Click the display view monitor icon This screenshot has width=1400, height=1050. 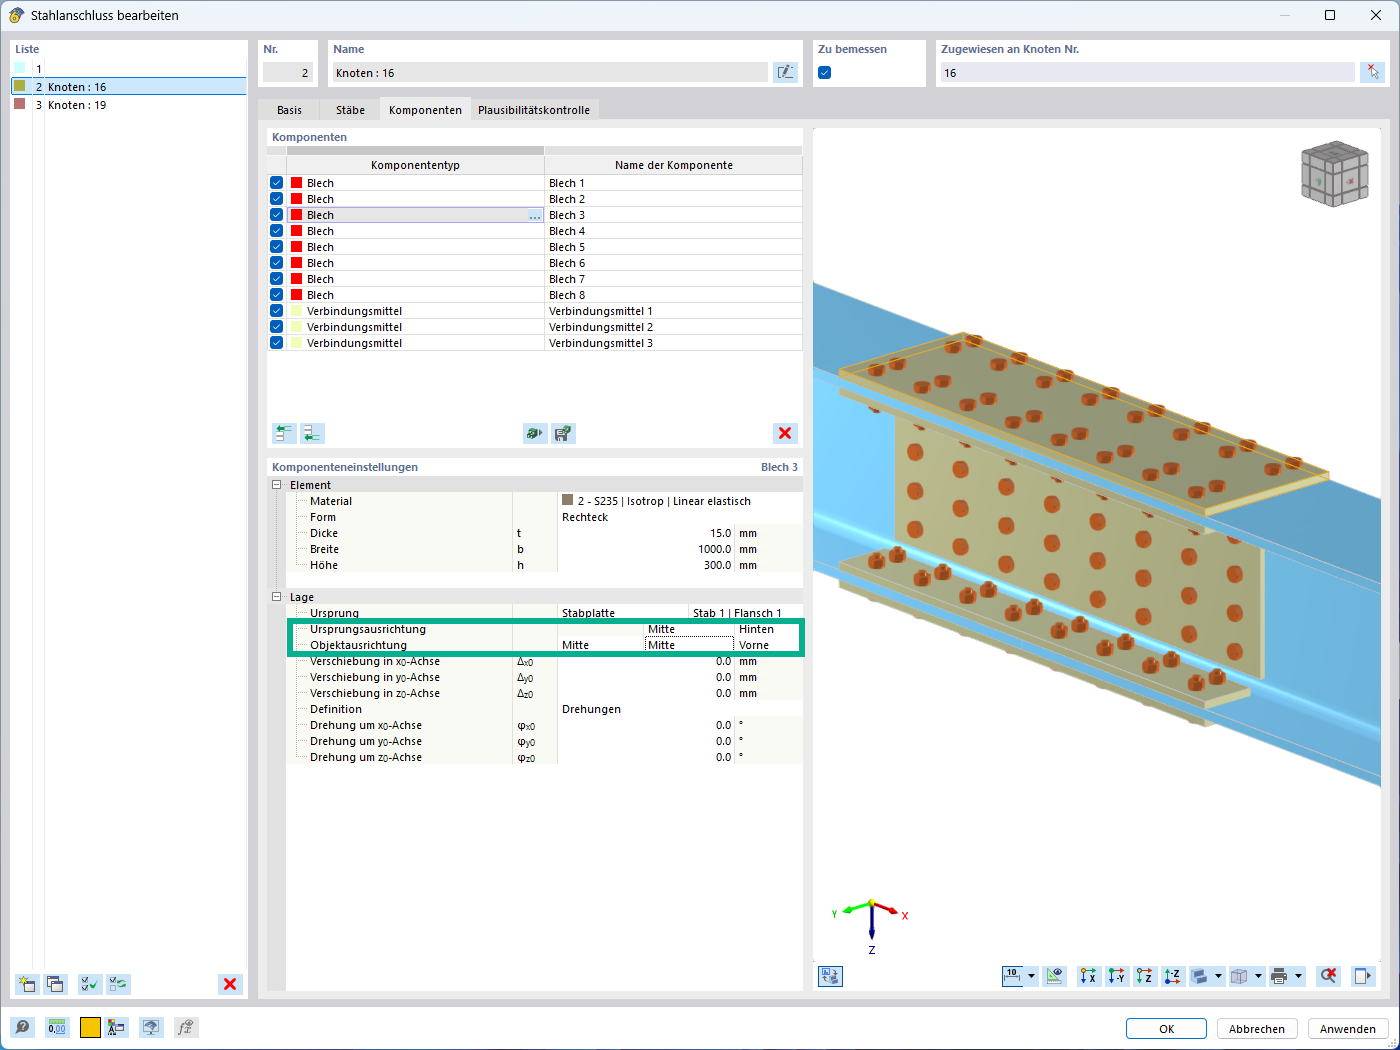pos(151,1027)
